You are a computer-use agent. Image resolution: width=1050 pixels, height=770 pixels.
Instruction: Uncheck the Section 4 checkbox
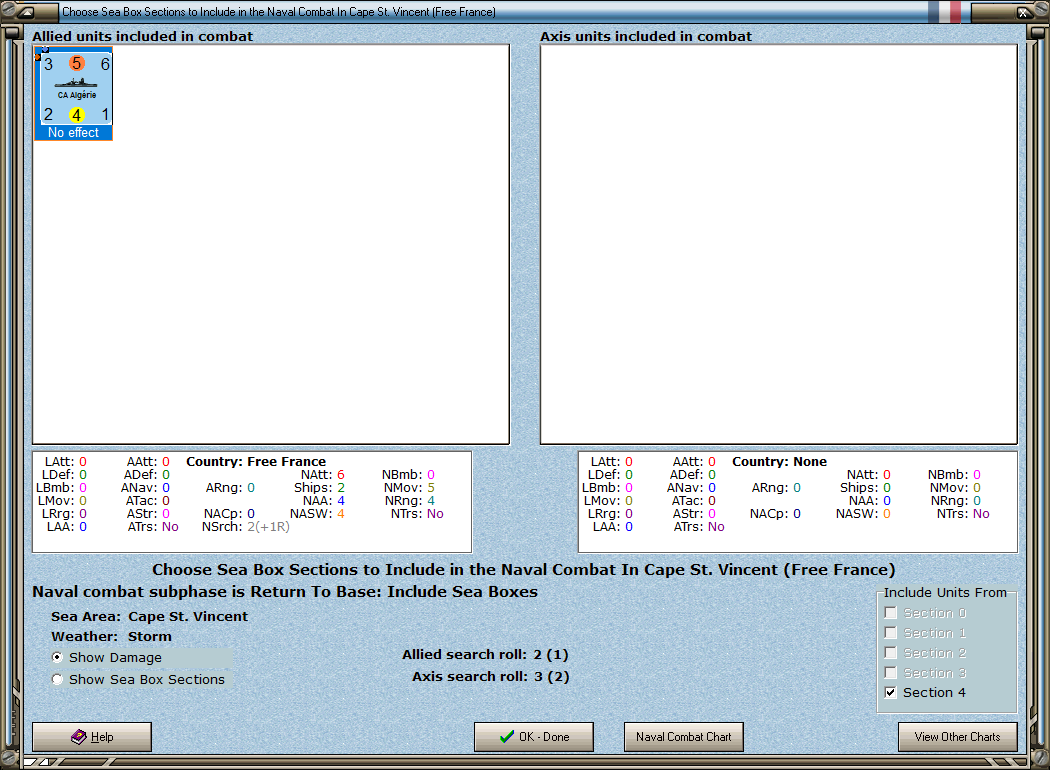click(x=891, y=692)
